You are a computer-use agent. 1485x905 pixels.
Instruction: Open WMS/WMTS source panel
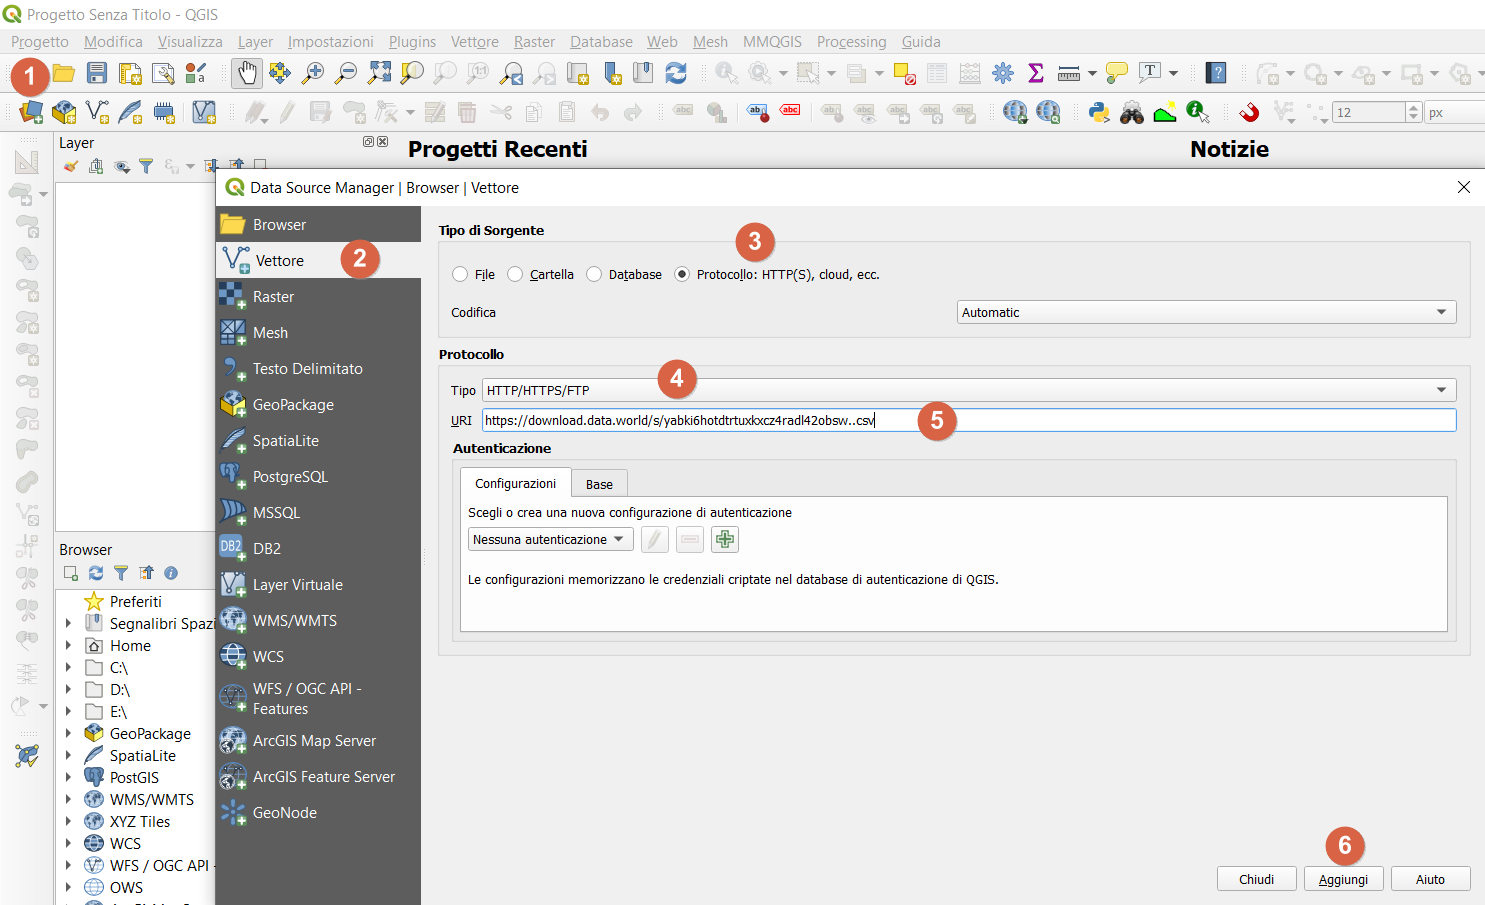294,621
